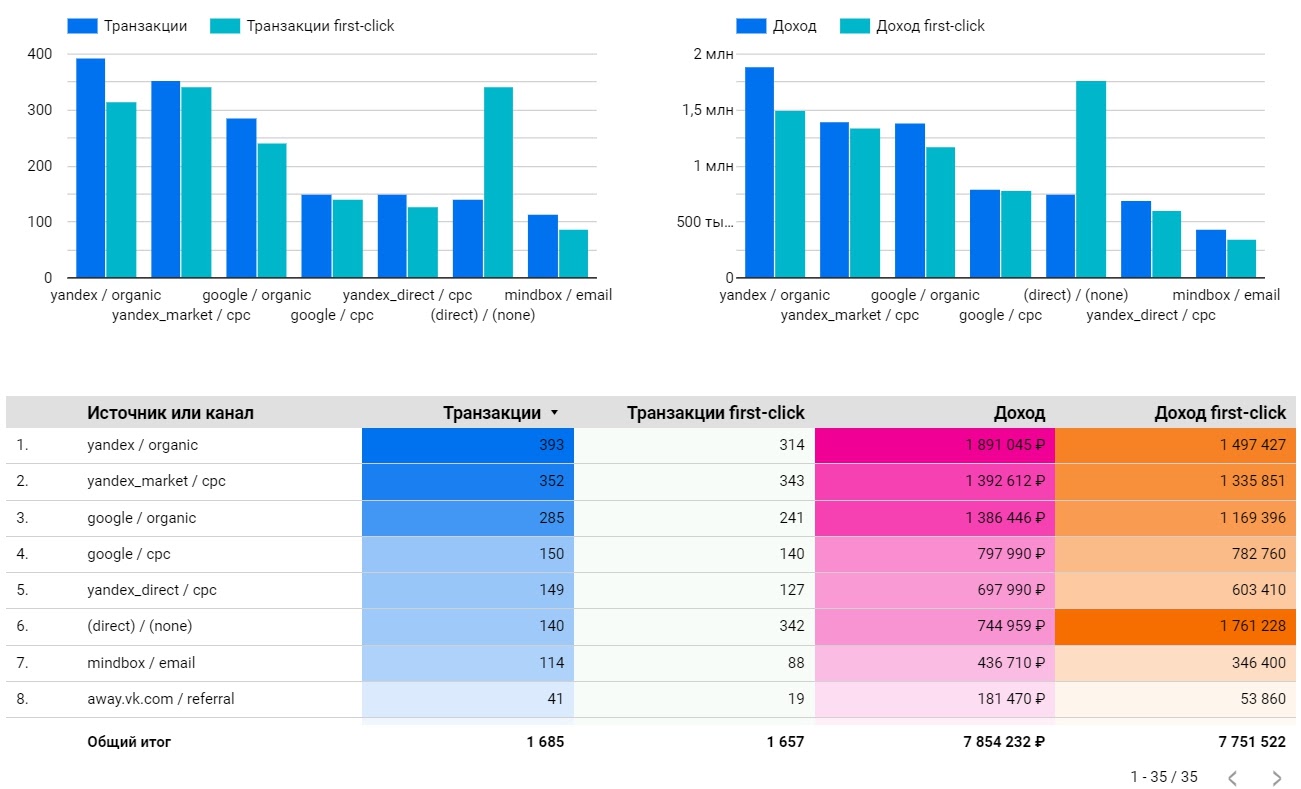Sort table by Источник или канал header

point(170,413)
